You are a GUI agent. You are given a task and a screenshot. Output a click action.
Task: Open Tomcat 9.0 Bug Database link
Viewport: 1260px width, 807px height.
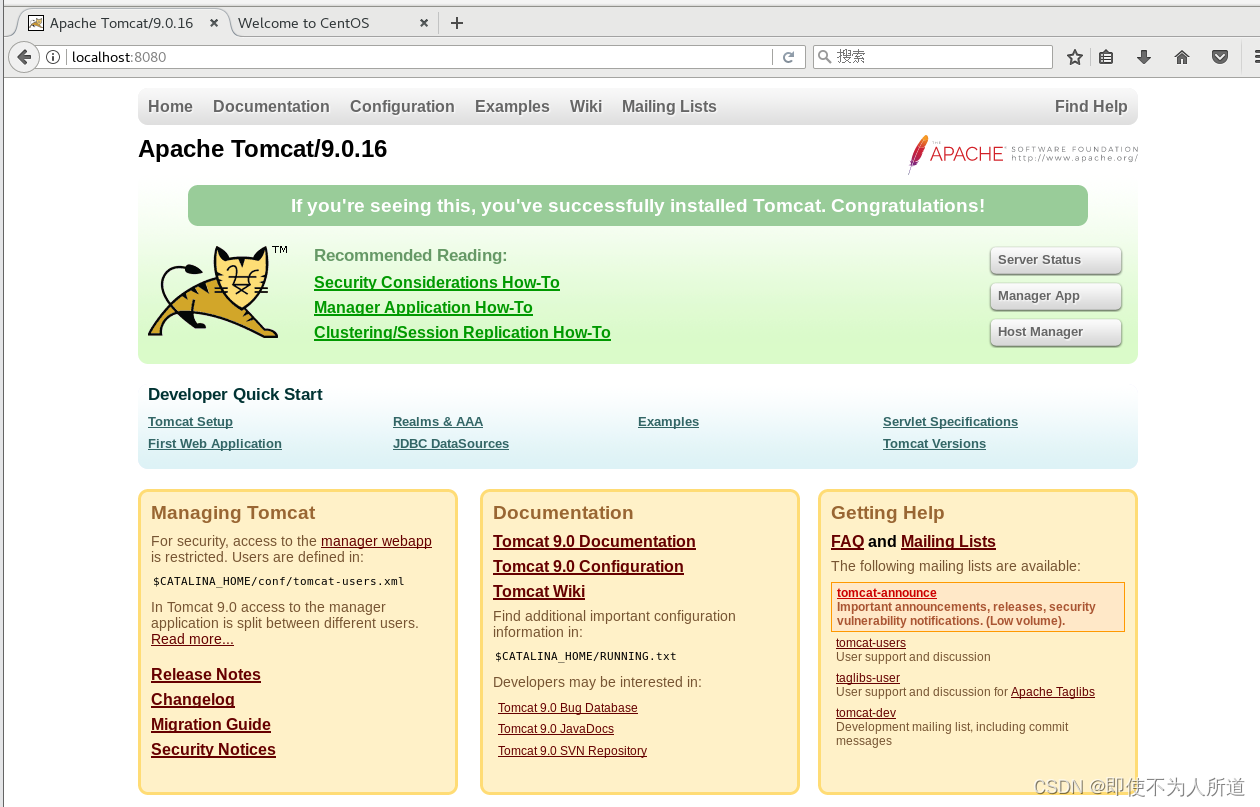coord(568,707)
